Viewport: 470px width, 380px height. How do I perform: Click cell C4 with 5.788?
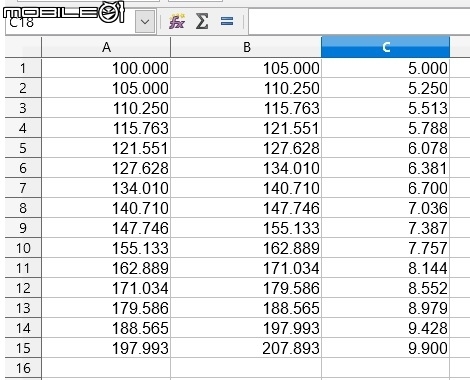pos(386,128)
